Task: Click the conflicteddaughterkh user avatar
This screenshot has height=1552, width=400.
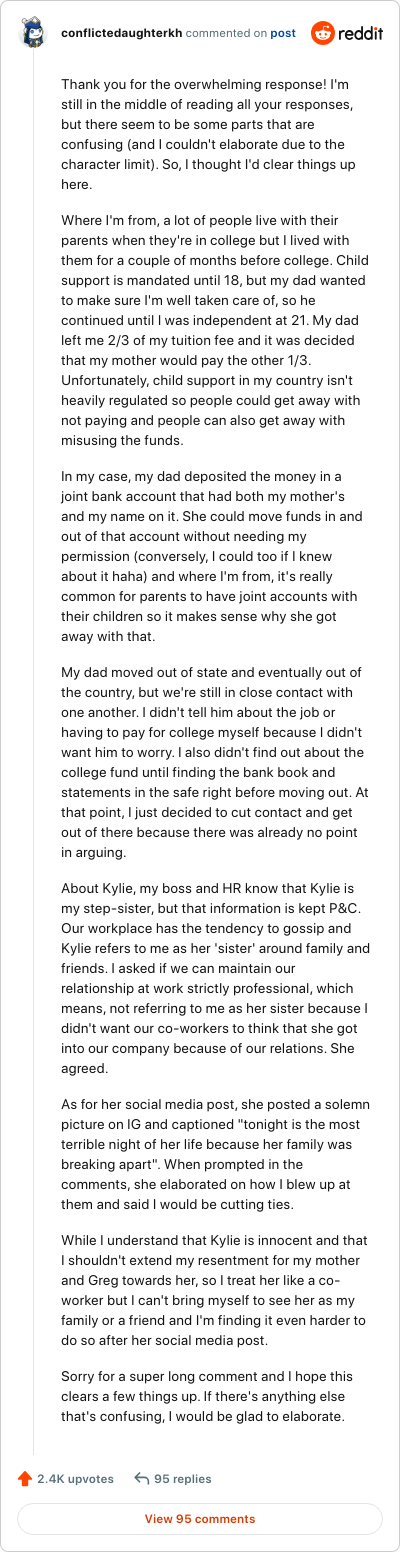Action: 33,33
